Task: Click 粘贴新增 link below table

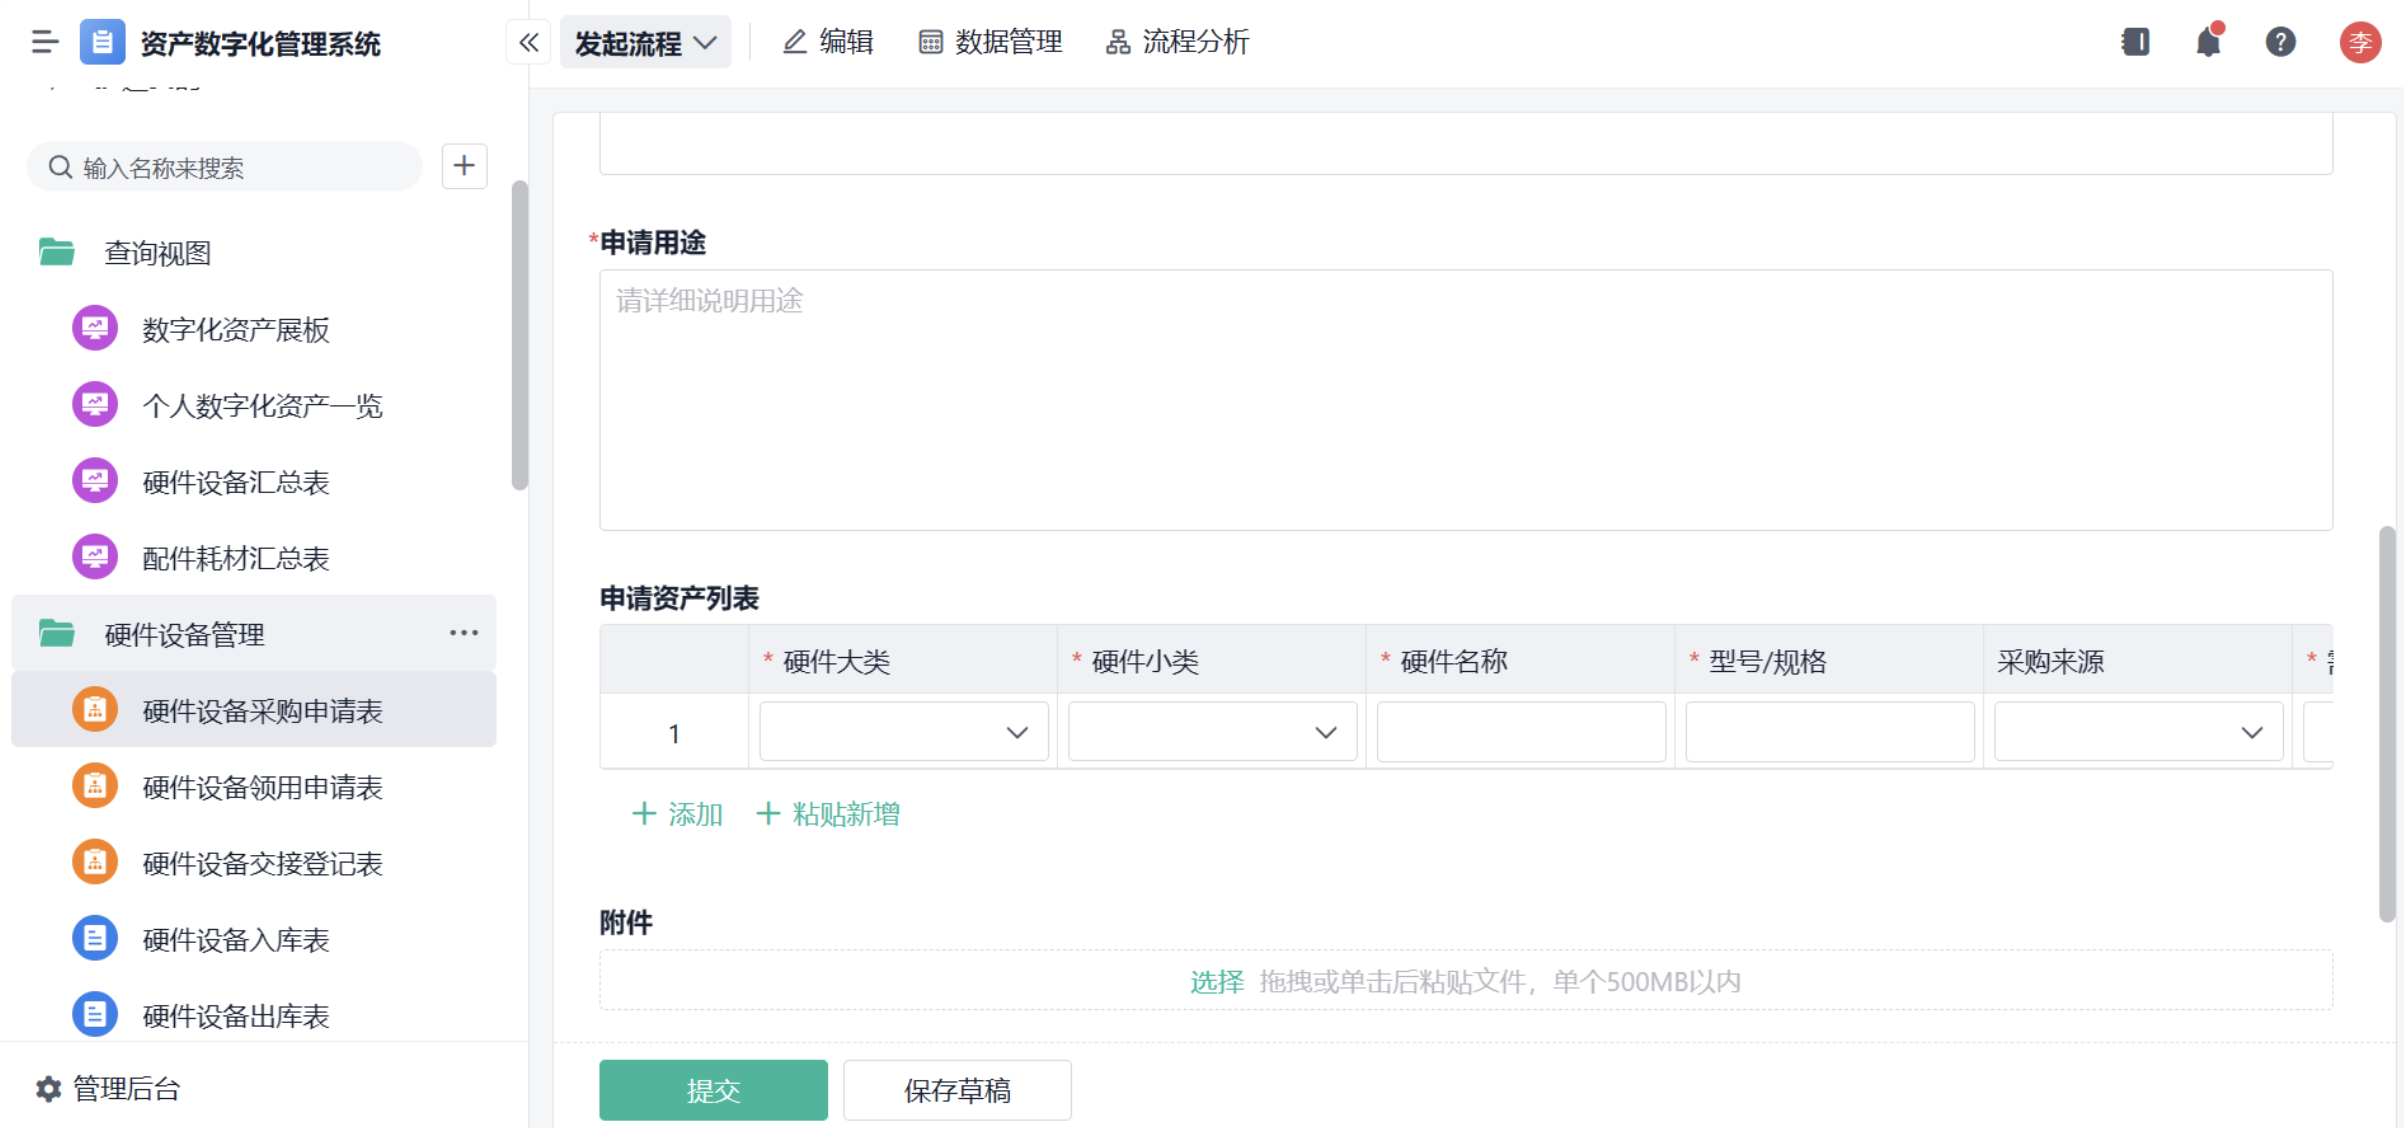Action: tap(828, 814)
